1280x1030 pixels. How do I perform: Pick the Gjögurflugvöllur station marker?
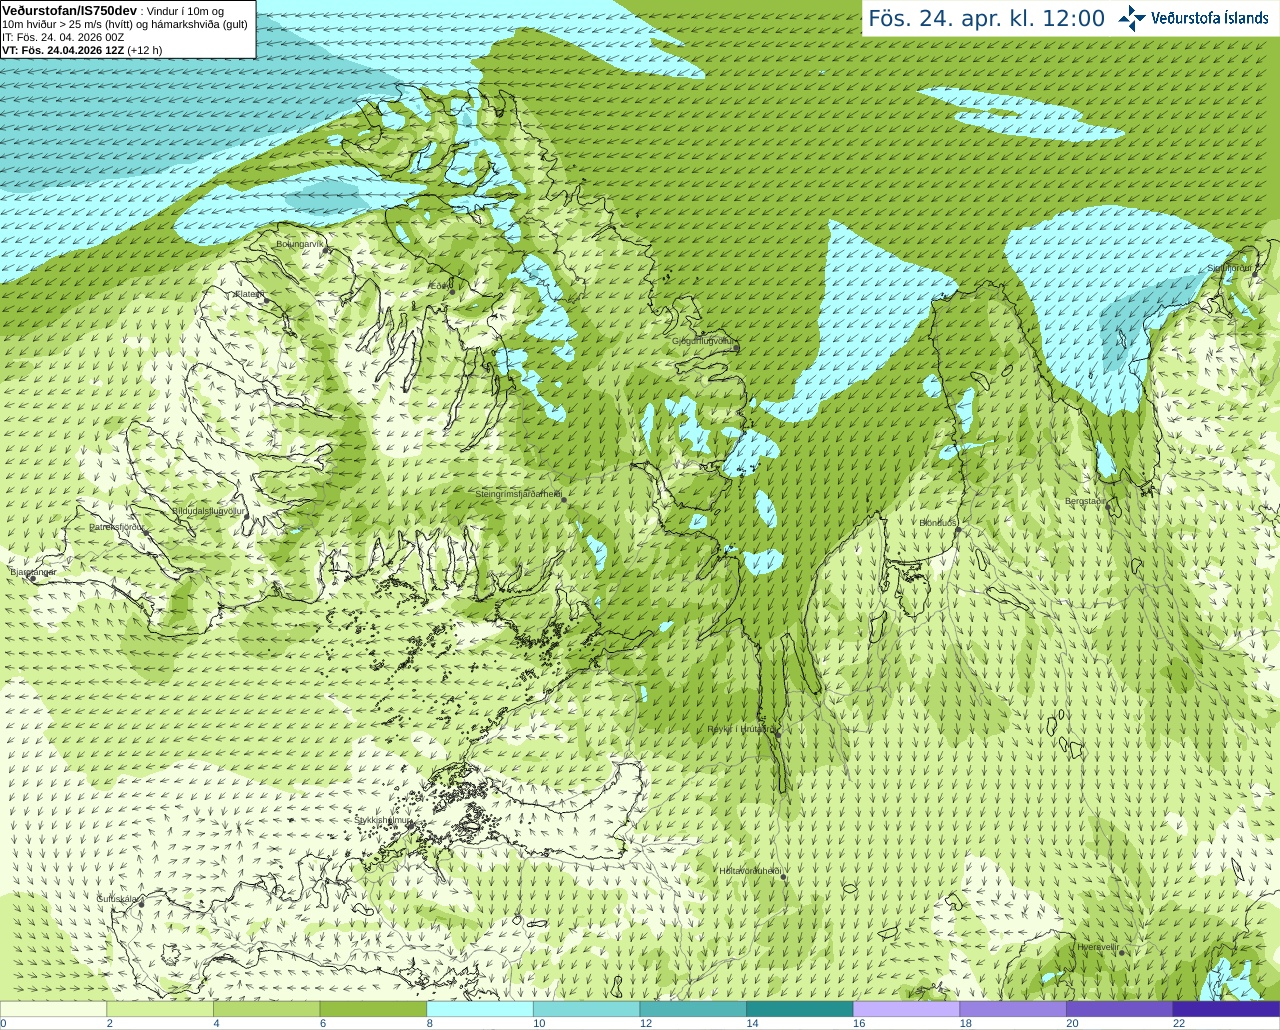(x=737, y=347)
